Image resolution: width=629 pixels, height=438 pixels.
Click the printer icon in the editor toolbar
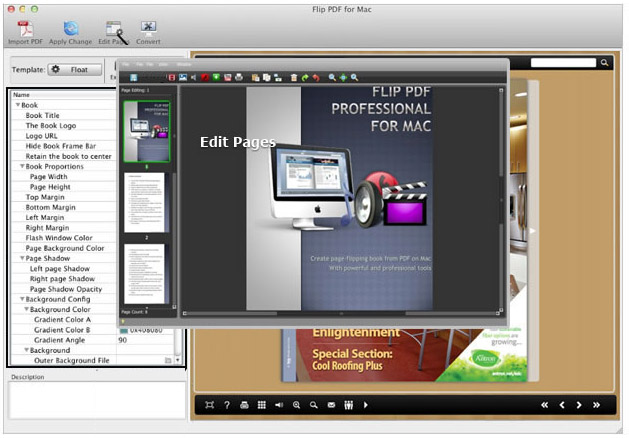(x=239, y=77)
